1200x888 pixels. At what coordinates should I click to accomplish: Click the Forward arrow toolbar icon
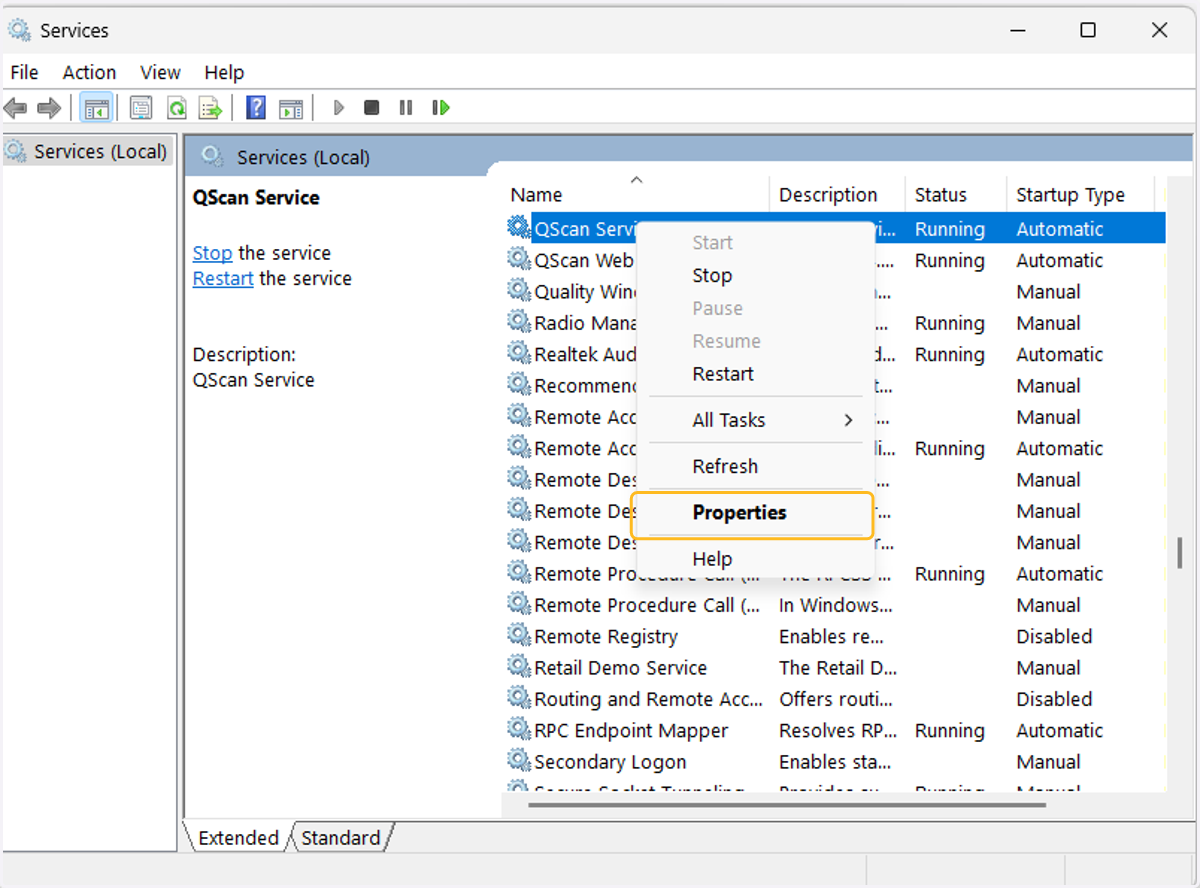click(x=48, y=107)
